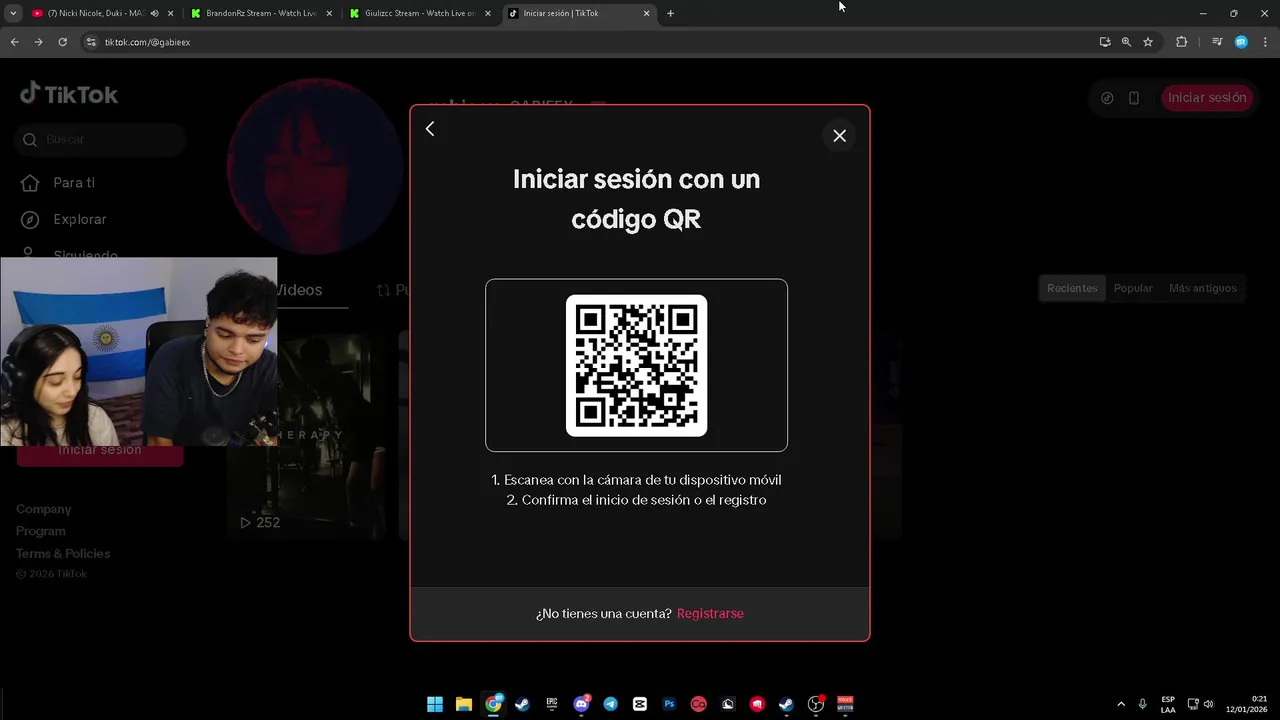The image size is (1280, 720).
Task: Open the volume speaker tray icon
Action: click(x=1209, y=704)
